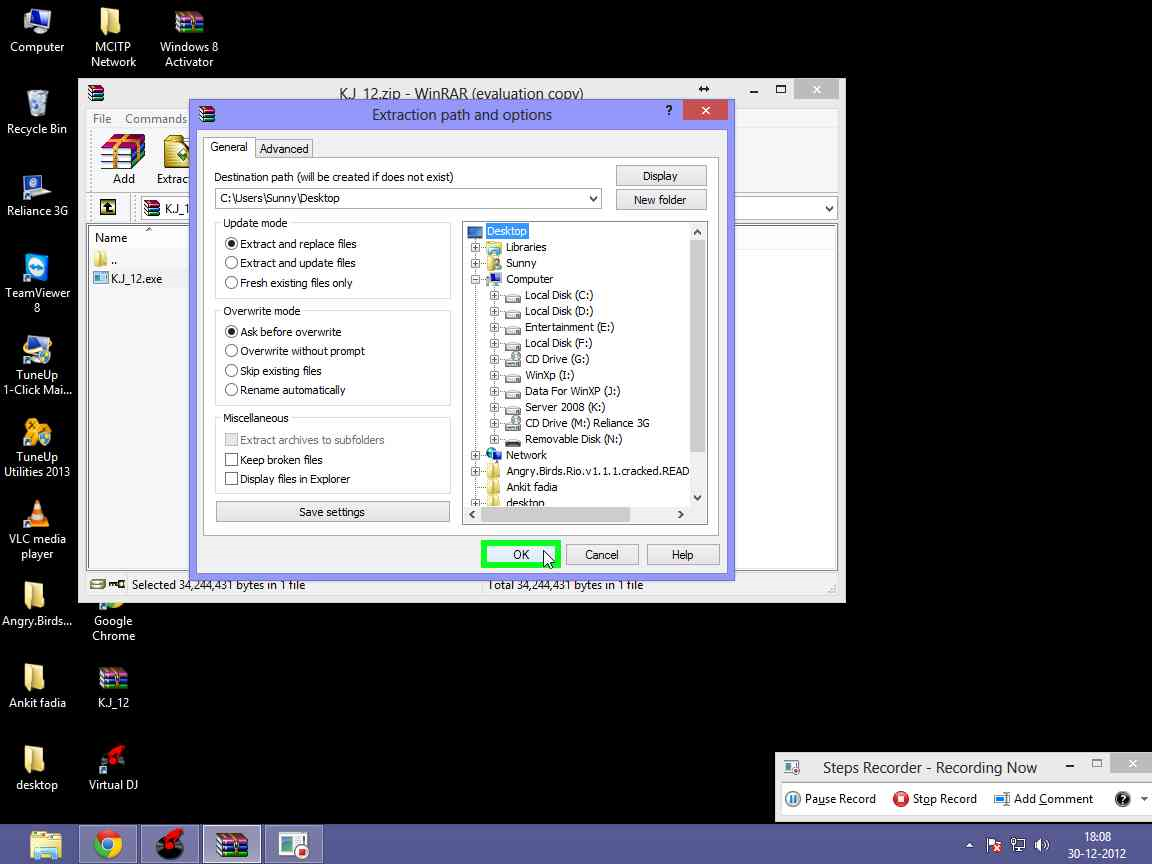Open File Explorer from the taskbar

pyautogui.click(x=46, y=845)
